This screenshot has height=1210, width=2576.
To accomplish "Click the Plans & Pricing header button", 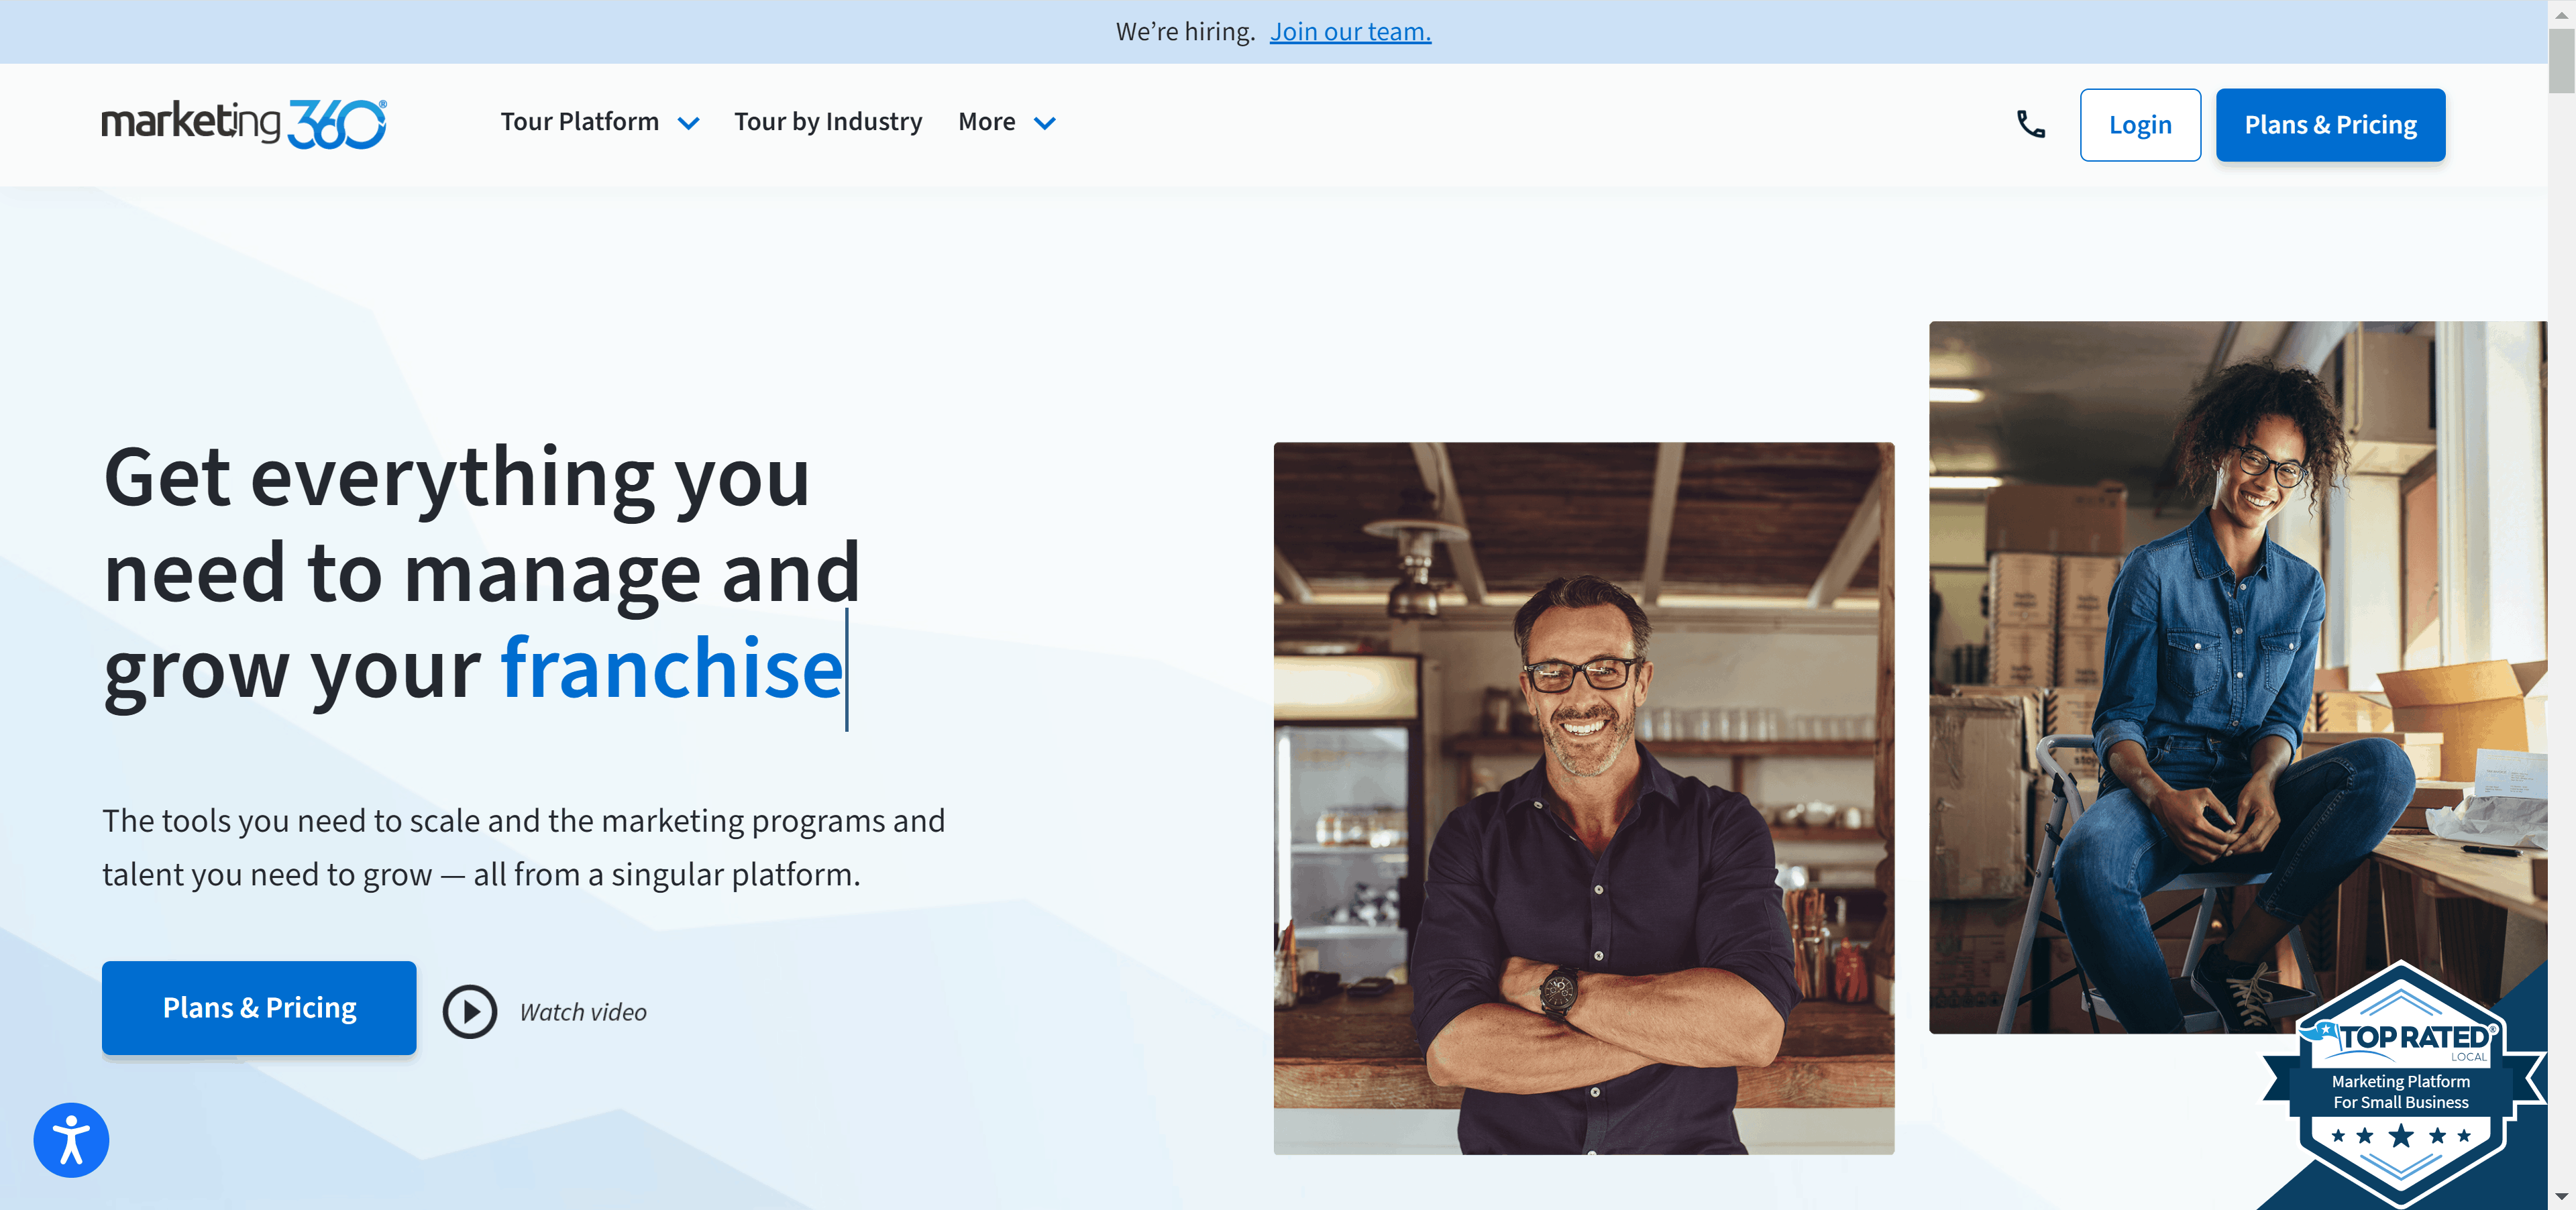I will coord(2331,125).
